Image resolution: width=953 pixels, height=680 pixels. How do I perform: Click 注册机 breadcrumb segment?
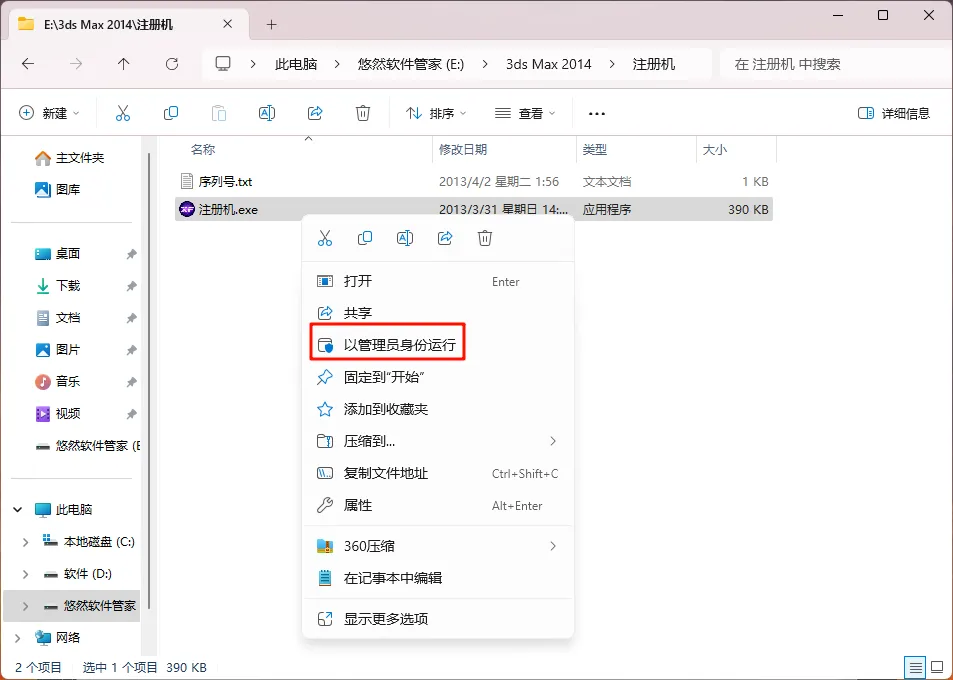(654, 64)
